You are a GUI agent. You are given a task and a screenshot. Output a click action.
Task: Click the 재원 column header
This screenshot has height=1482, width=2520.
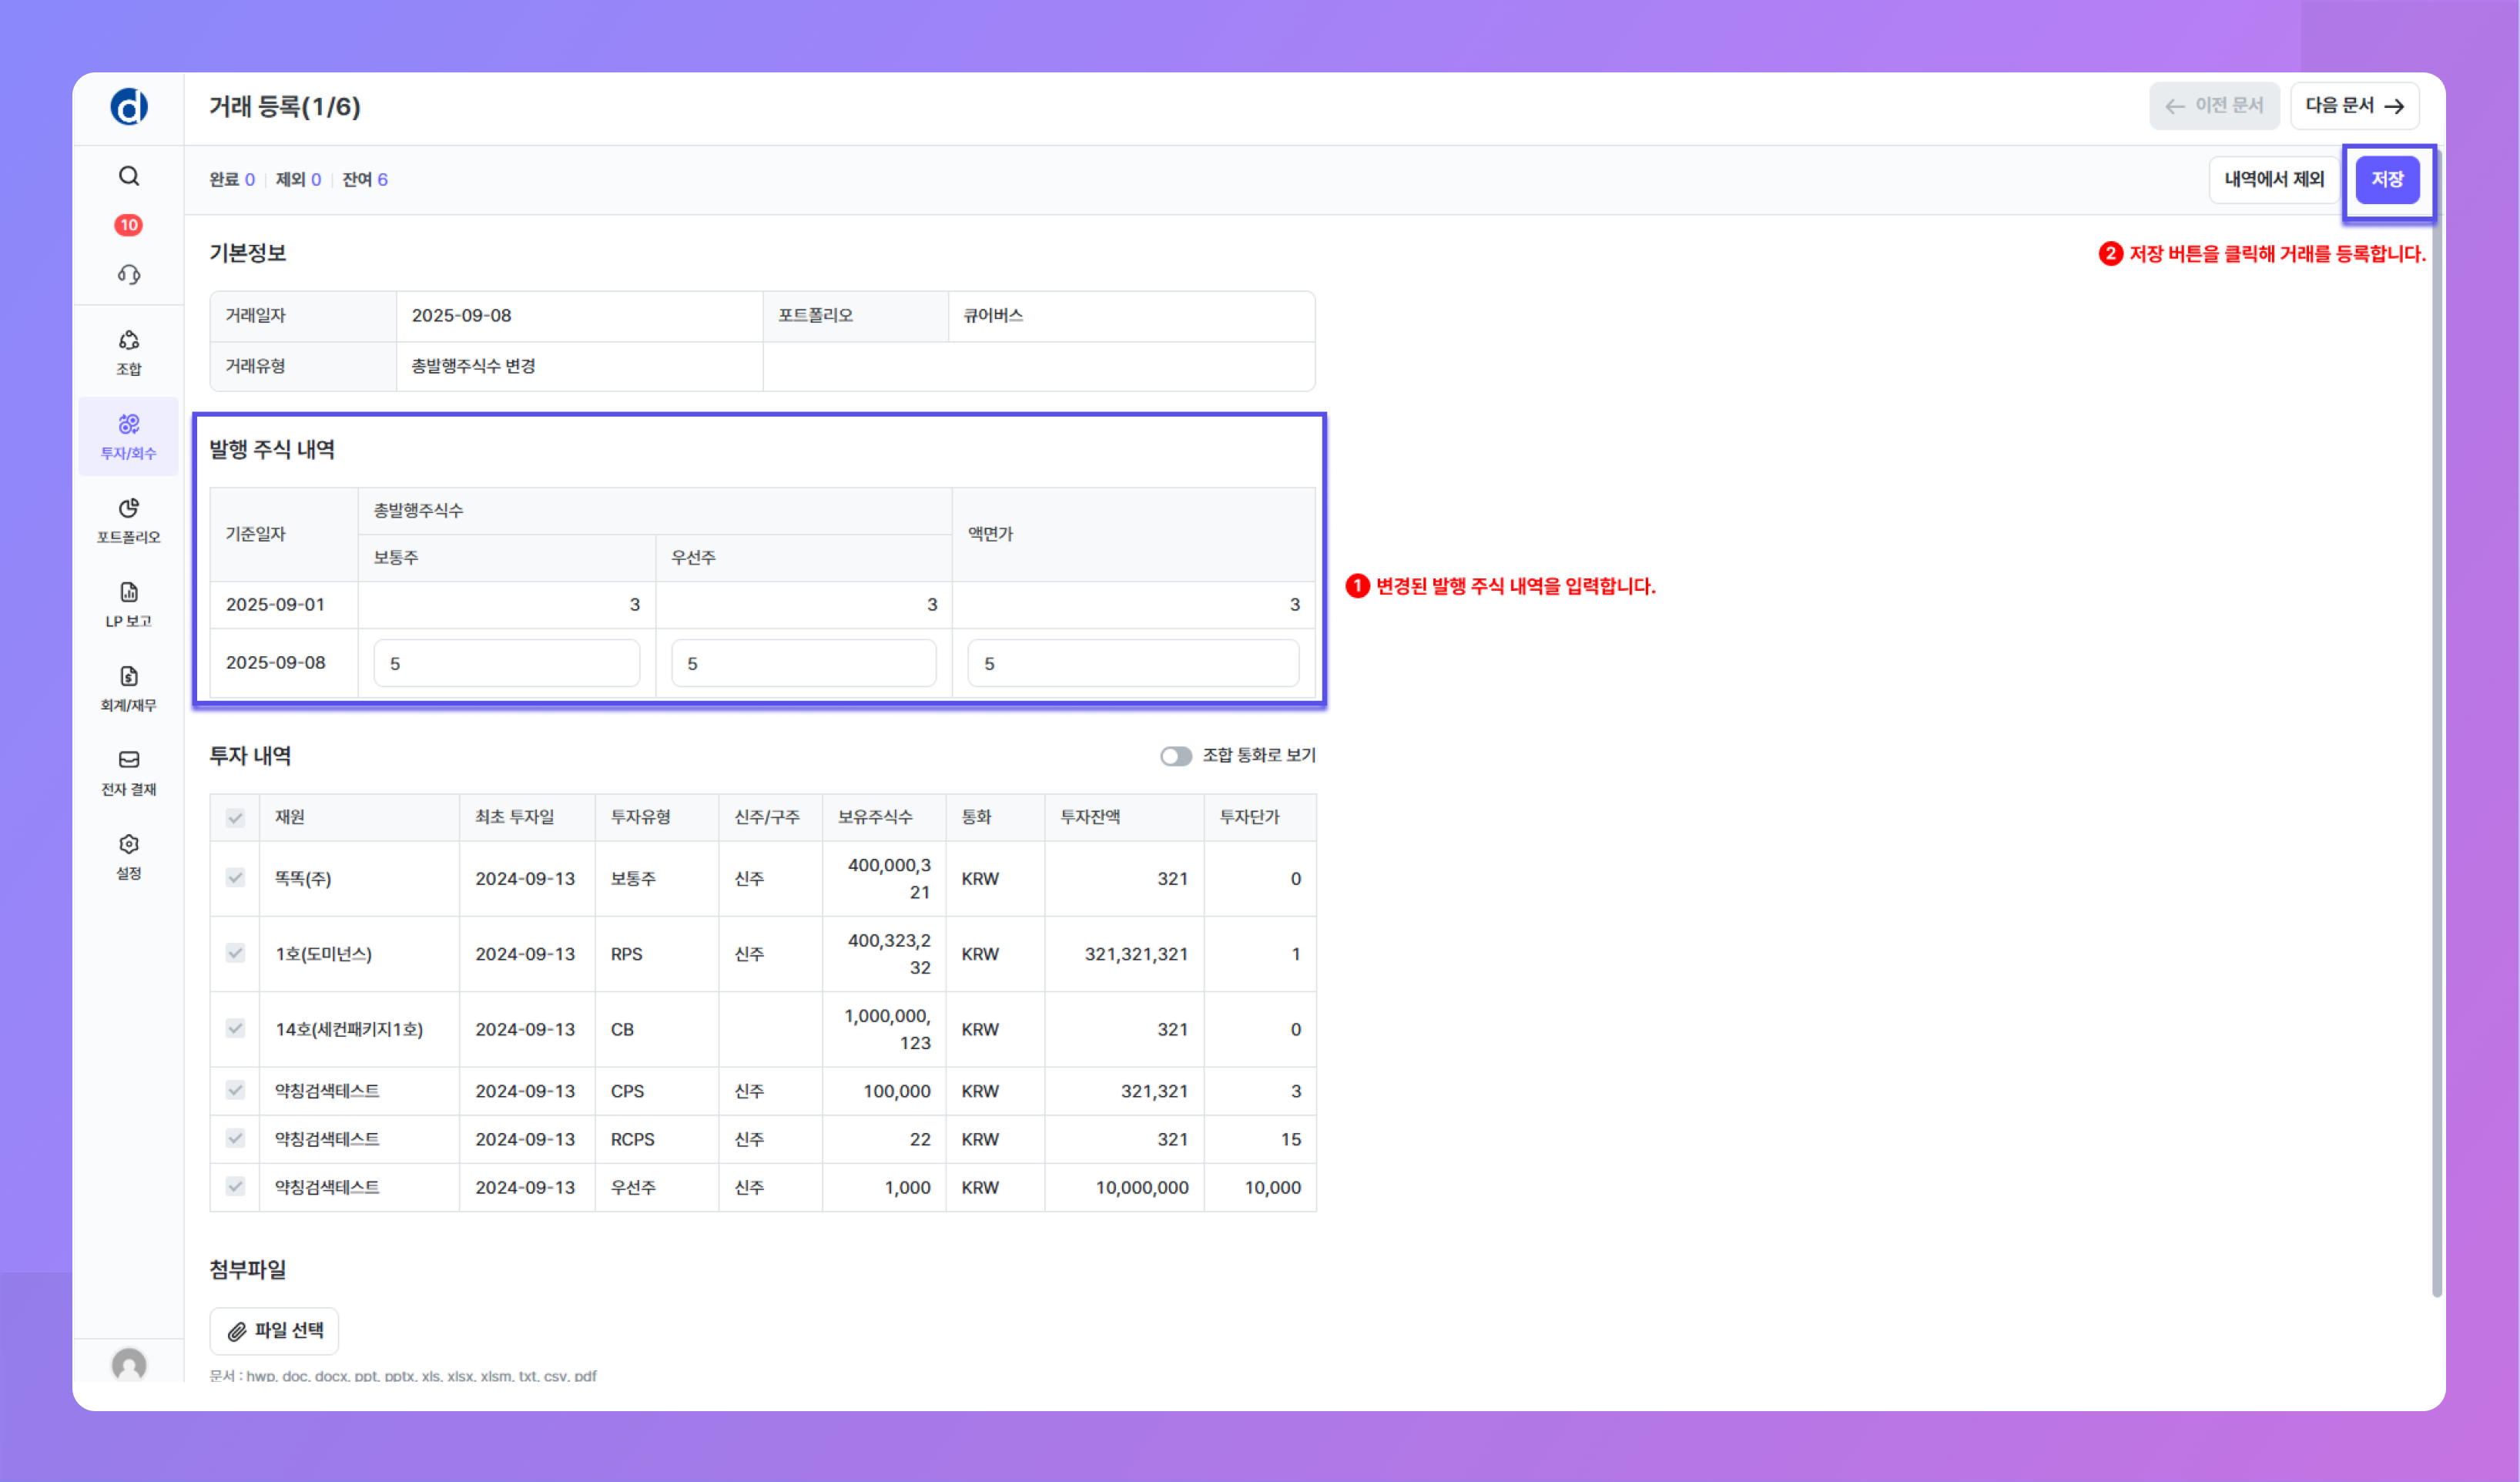coord(359,818)
